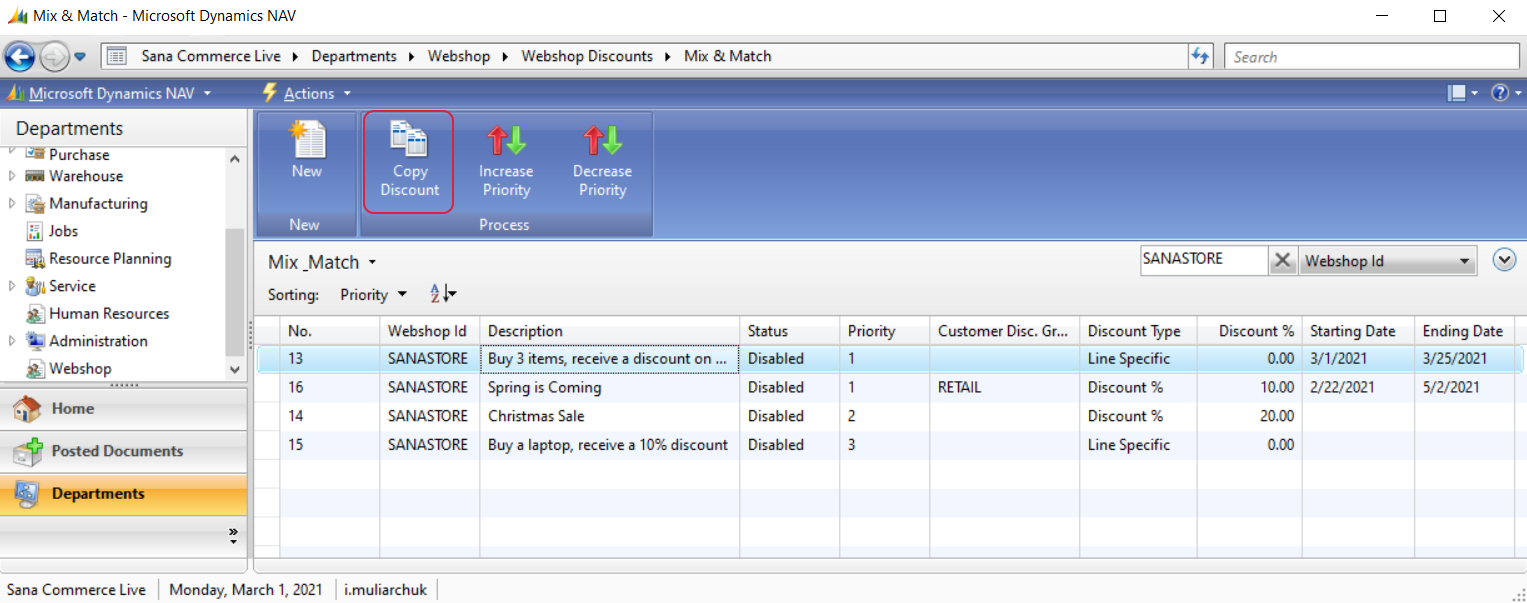Click the 2/22/2021 starting date cell
Screen dimensions: 1527x603
click(1358, 387)
